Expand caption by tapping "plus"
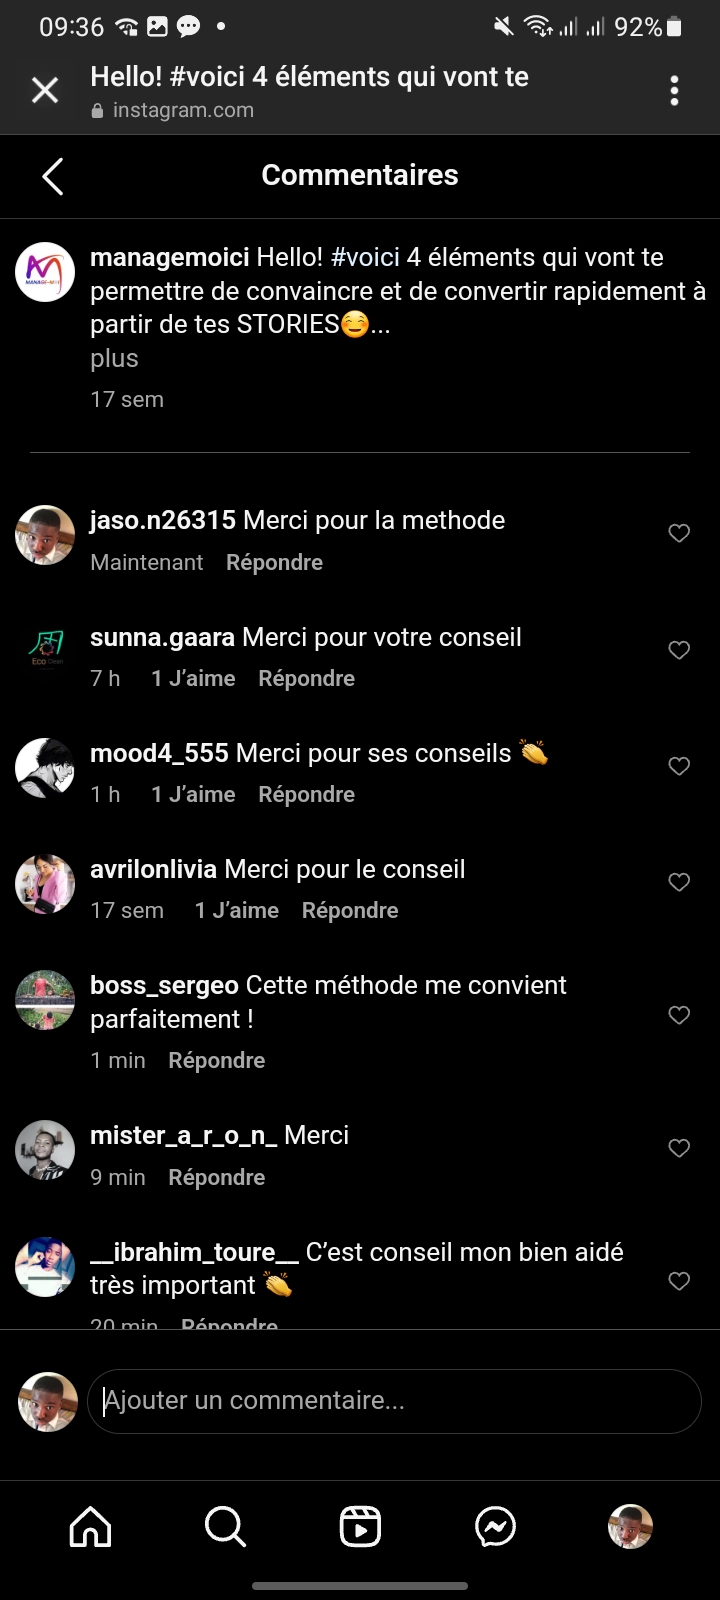Viewport: 720px width, 1600px height. pos(114,359)
